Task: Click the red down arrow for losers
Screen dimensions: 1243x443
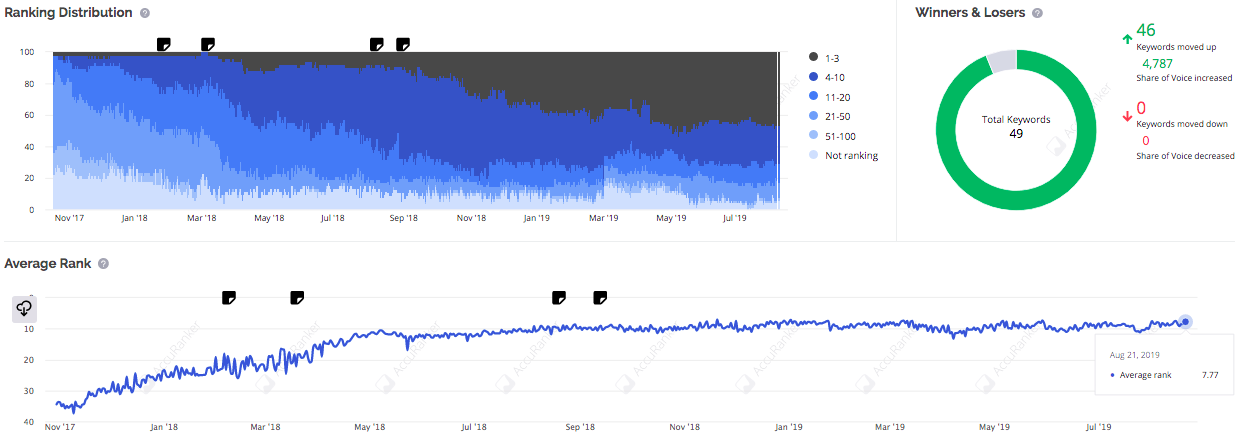Action: pos(1128,118)
